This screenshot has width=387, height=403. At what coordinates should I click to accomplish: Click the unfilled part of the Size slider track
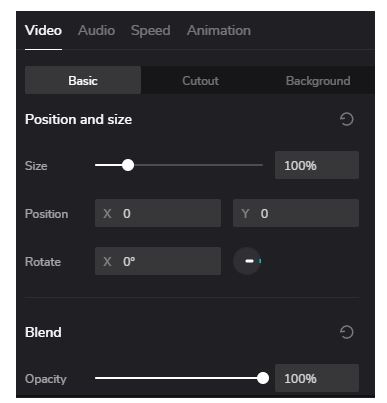[x=198, y=165]
